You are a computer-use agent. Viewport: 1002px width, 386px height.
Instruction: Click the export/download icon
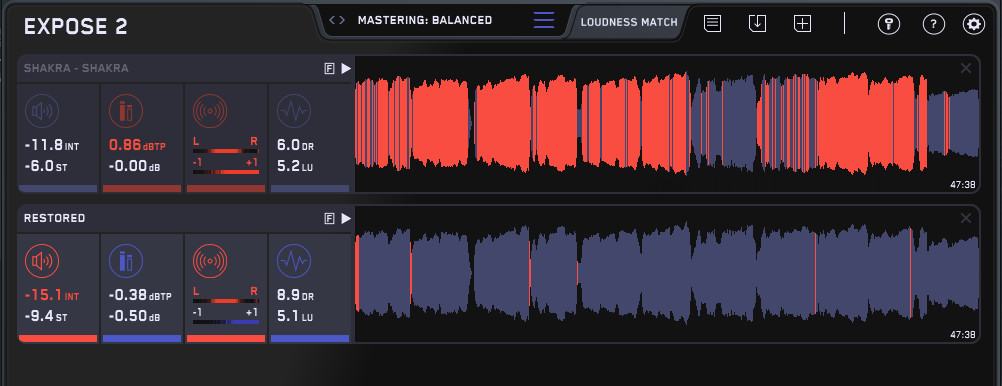[x=757, y=24]
